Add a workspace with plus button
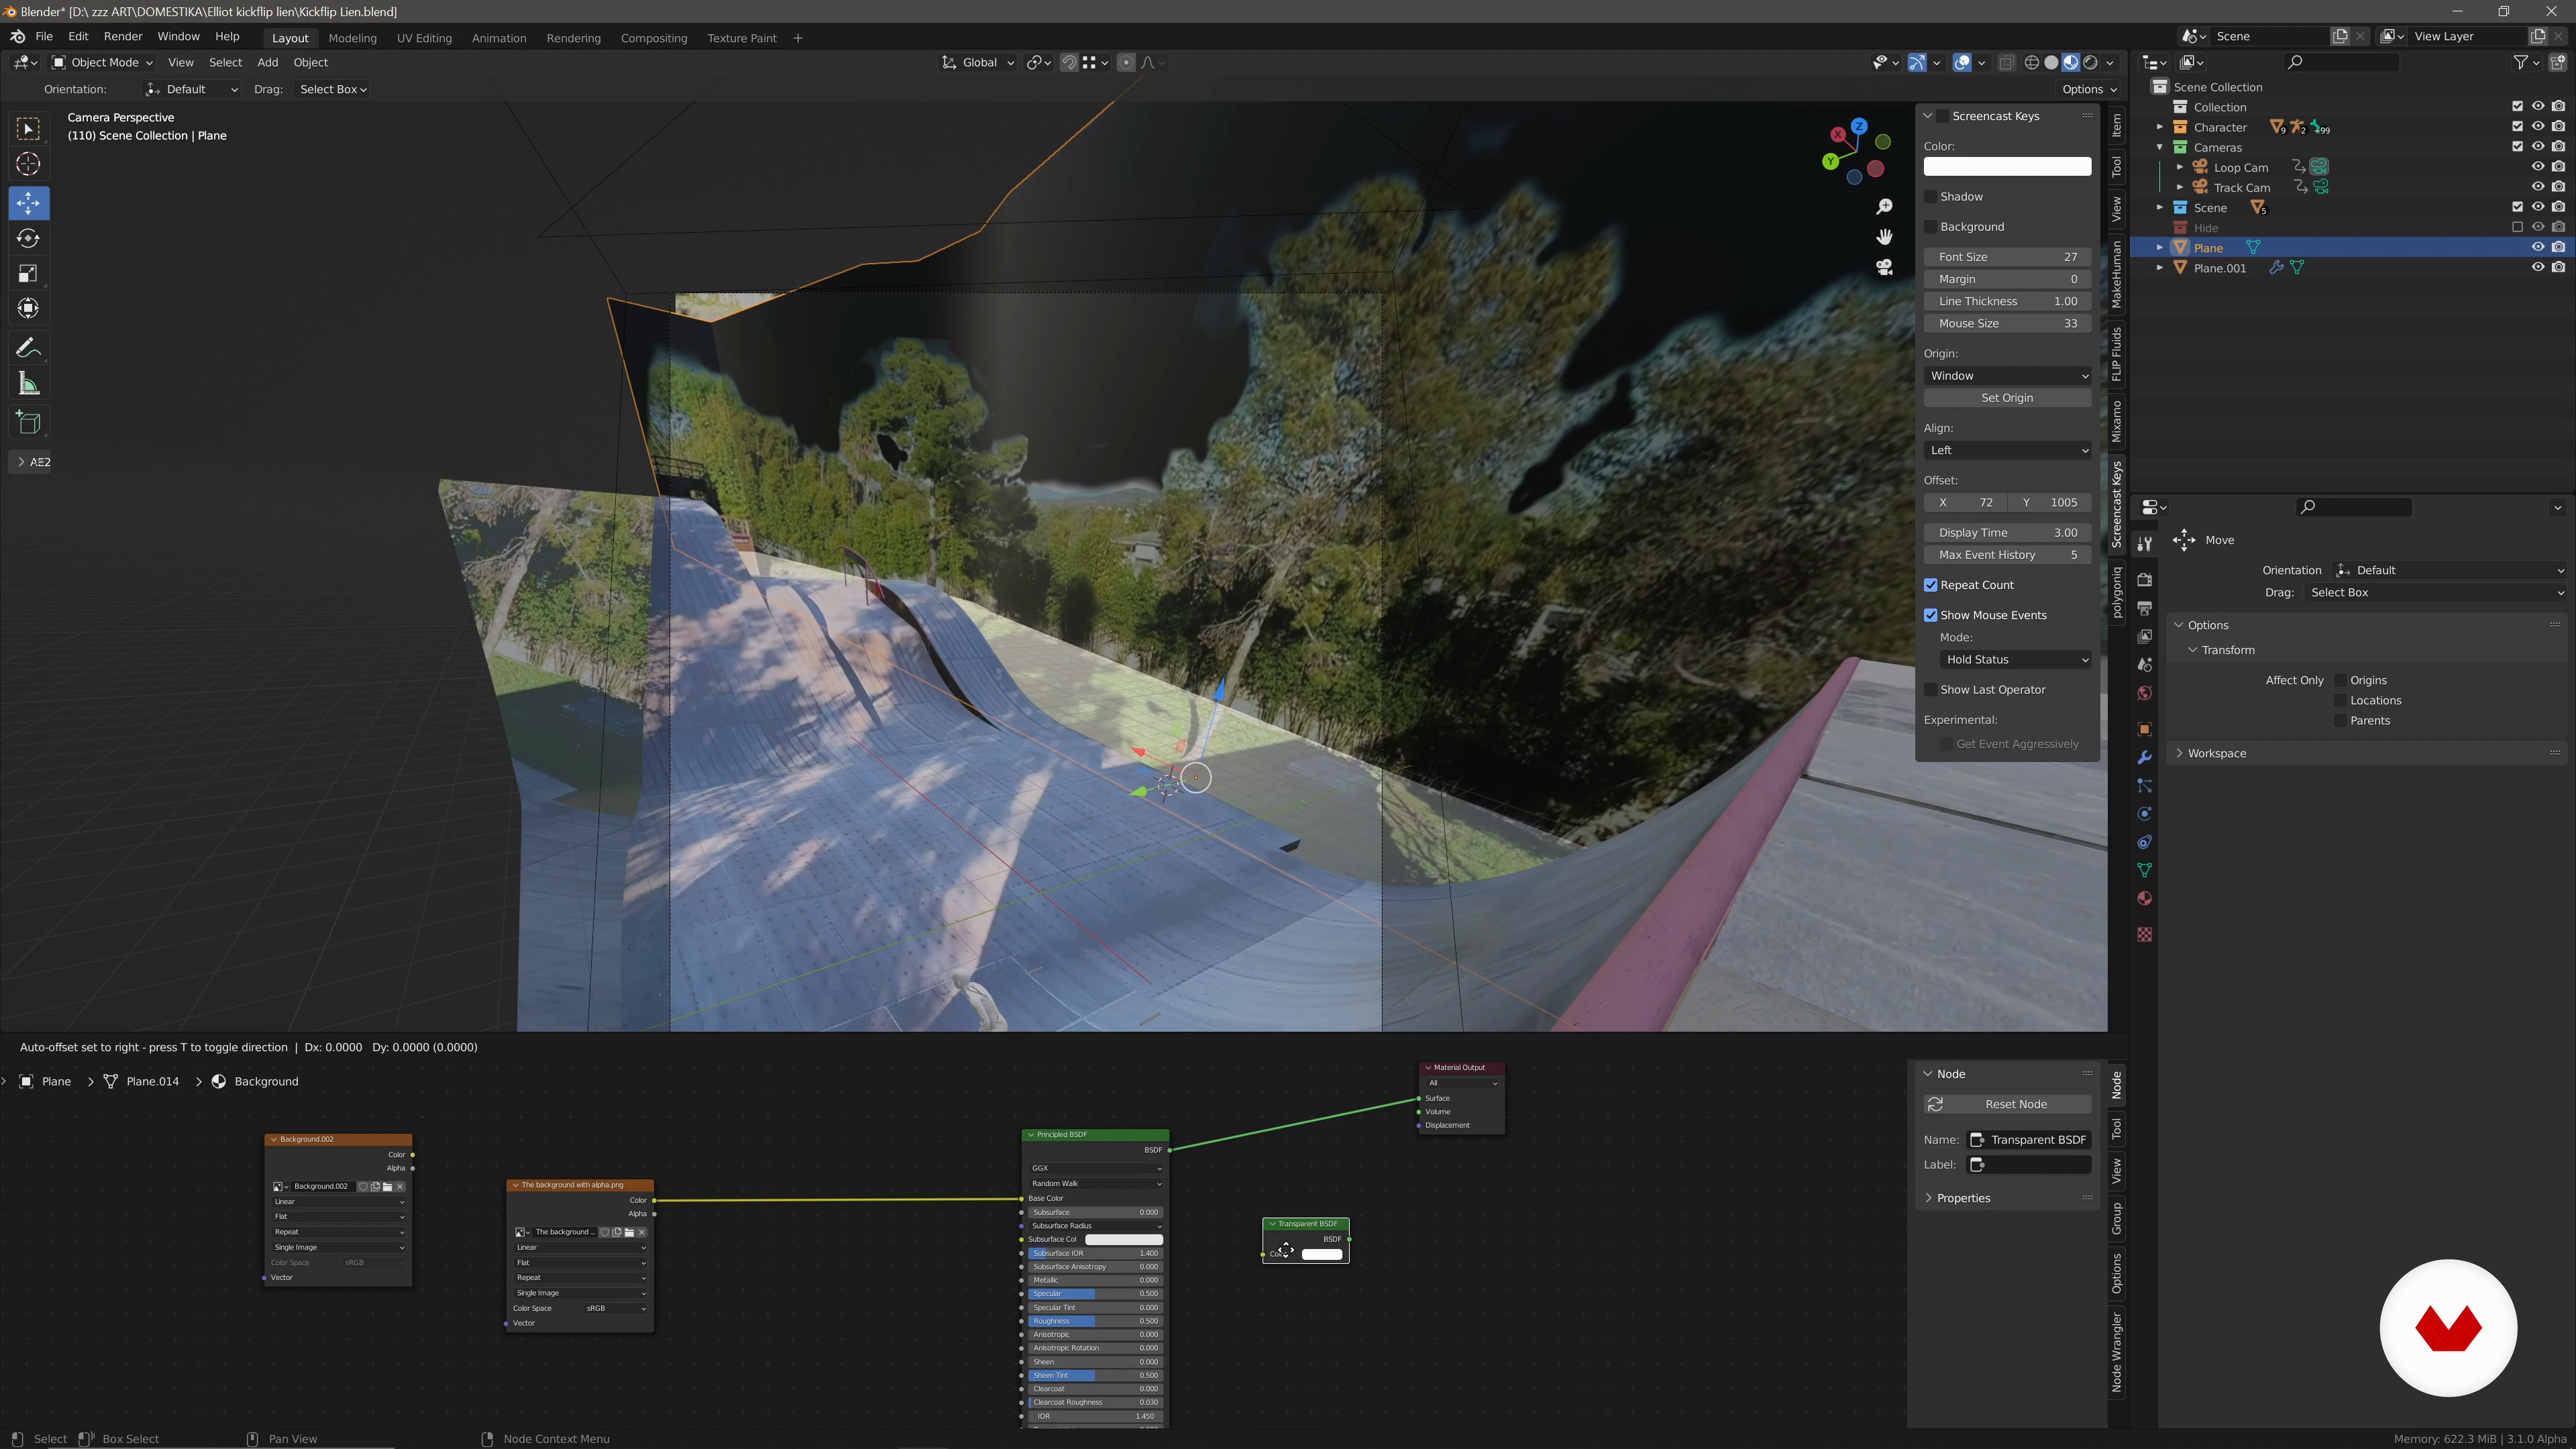Viewport: 2576px width, 1449px height. [x=797, y=38]
